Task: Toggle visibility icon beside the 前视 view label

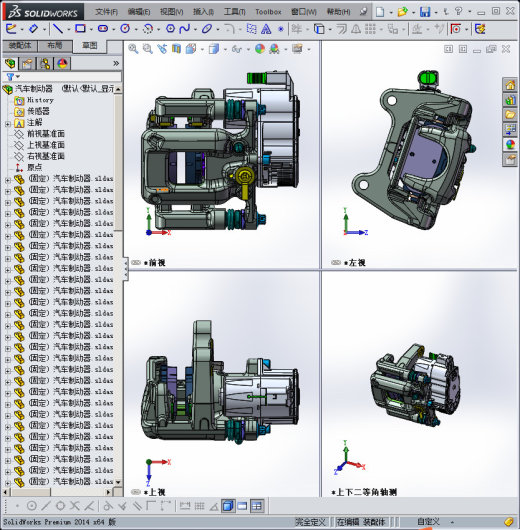Action: coord(136,263)
